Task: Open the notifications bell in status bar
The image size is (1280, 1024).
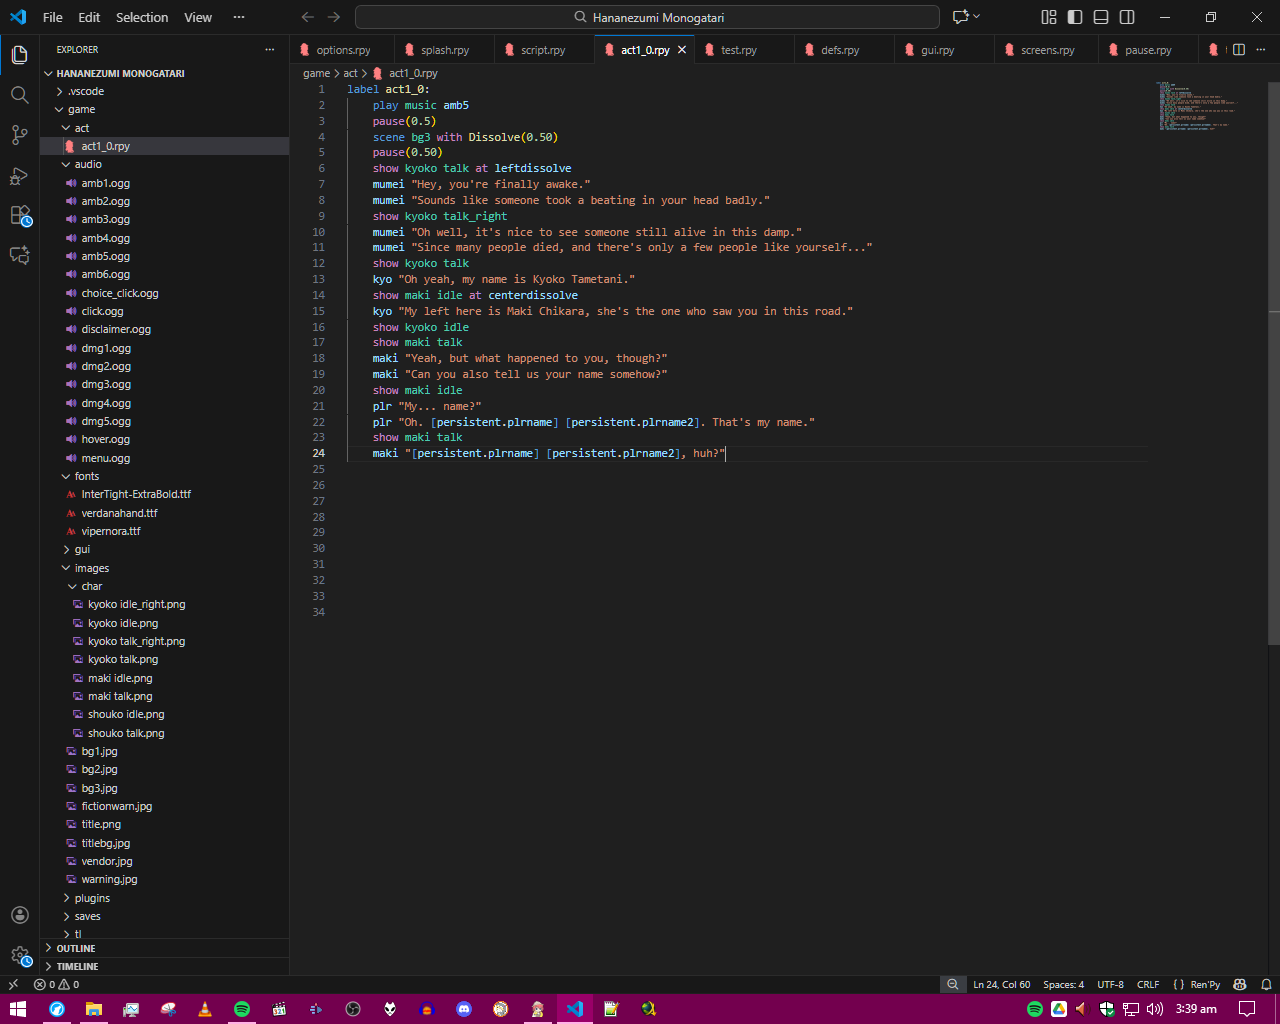Action: click(x=1265, y=985)
